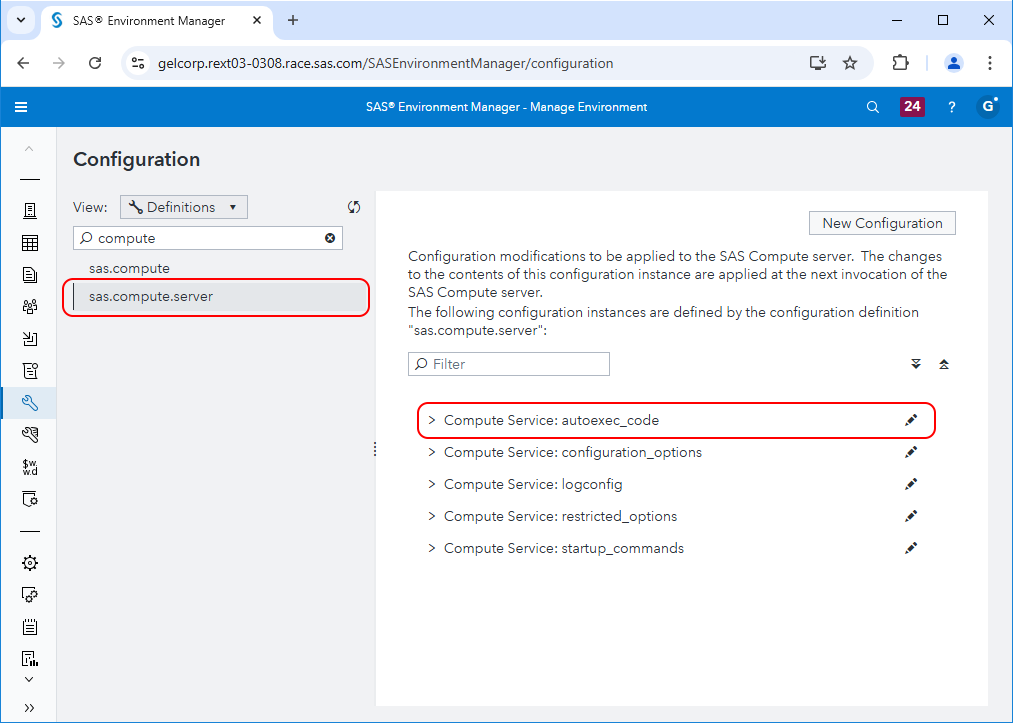1013x723 pixels.
Task: Edit Compute Service: startup_commands with pencil
Action: pos(910,548)
